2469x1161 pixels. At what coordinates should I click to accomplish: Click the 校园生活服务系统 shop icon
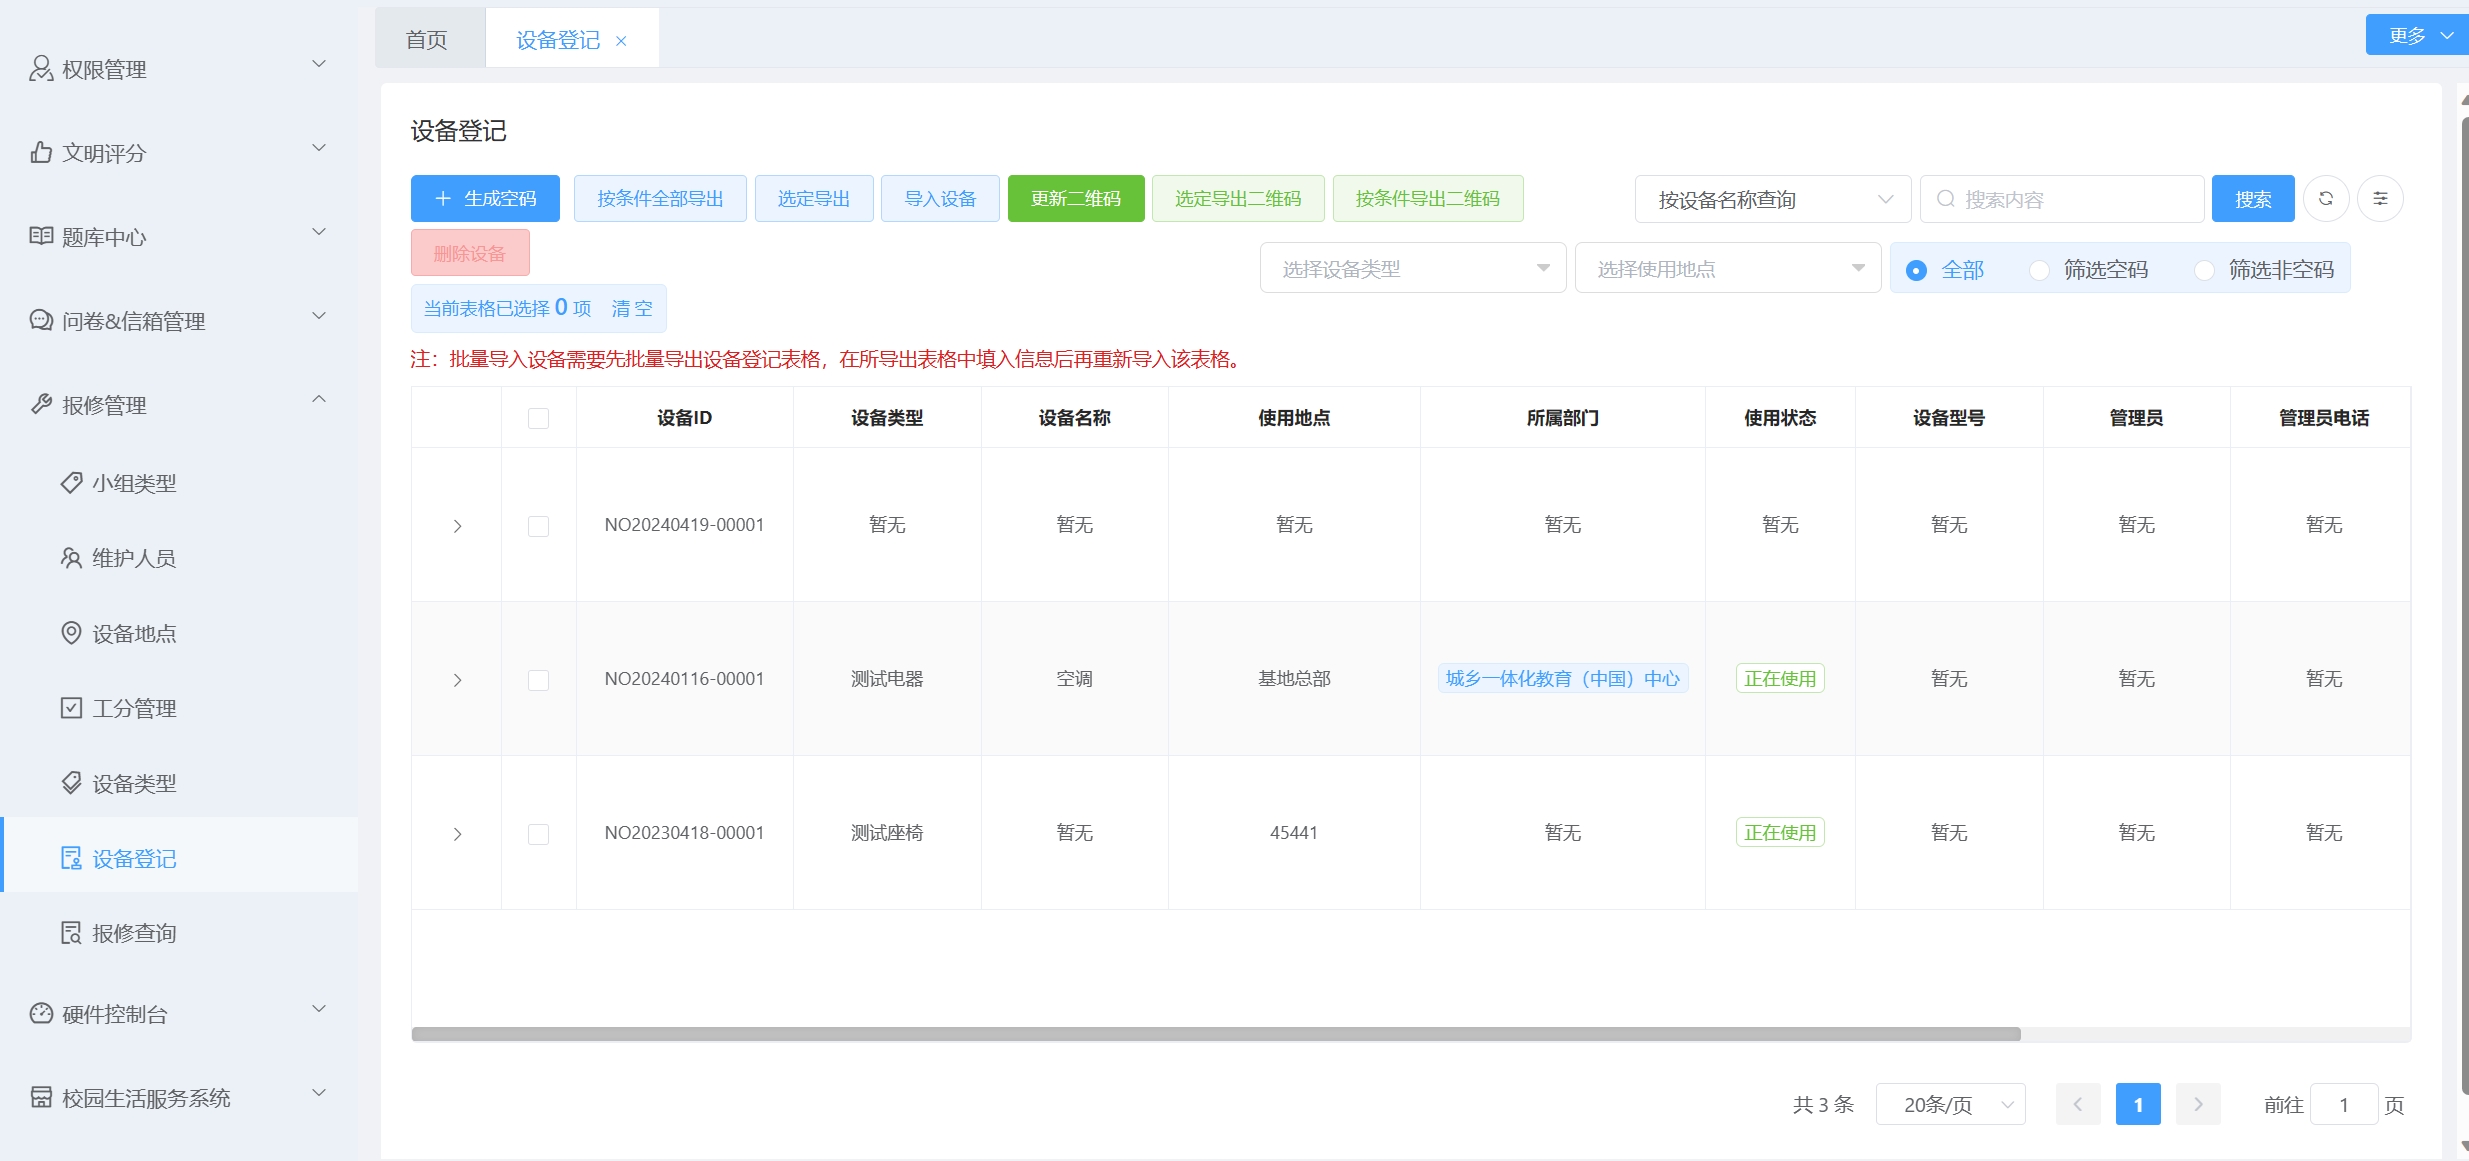click(41, 1097)
